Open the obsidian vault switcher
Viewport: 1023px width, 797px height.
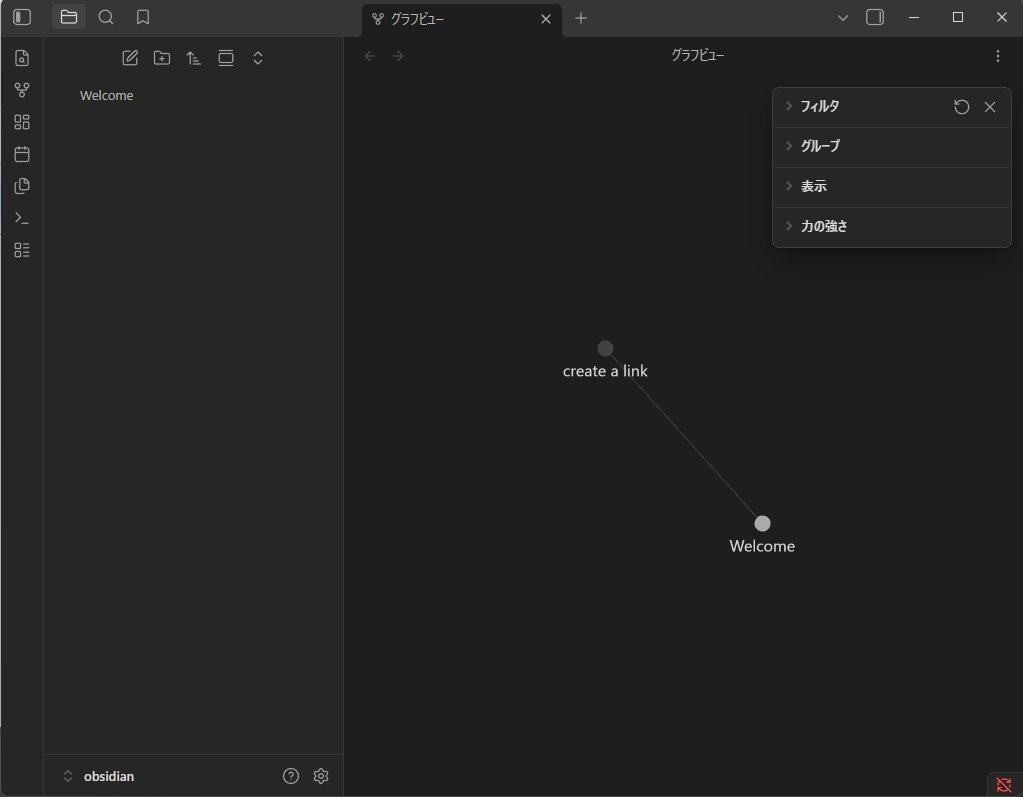pyautogui.click(x=98, y=776)
